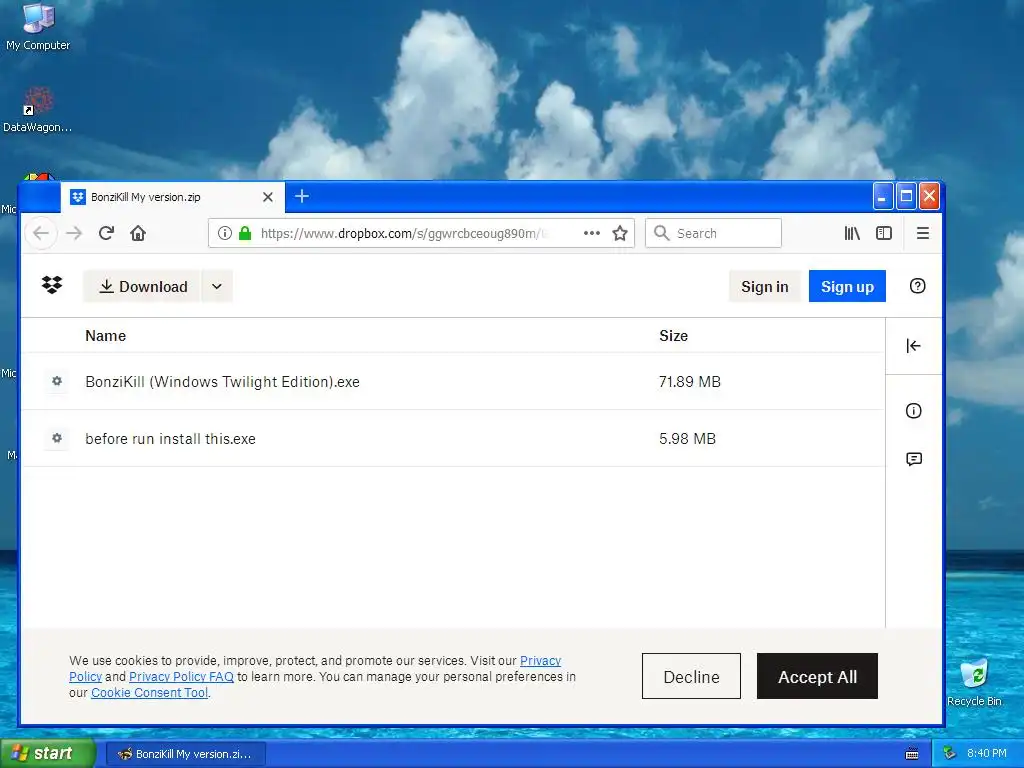Open the Library bookshelf icon

pyautogui.click(x=852, y=233)
